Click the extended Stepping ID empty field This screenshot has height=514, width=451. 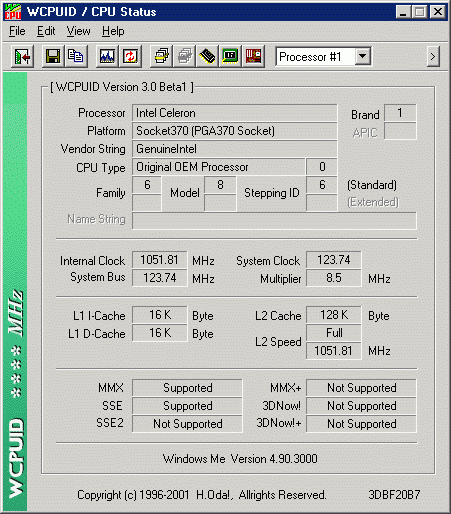[x=322, y=203]
